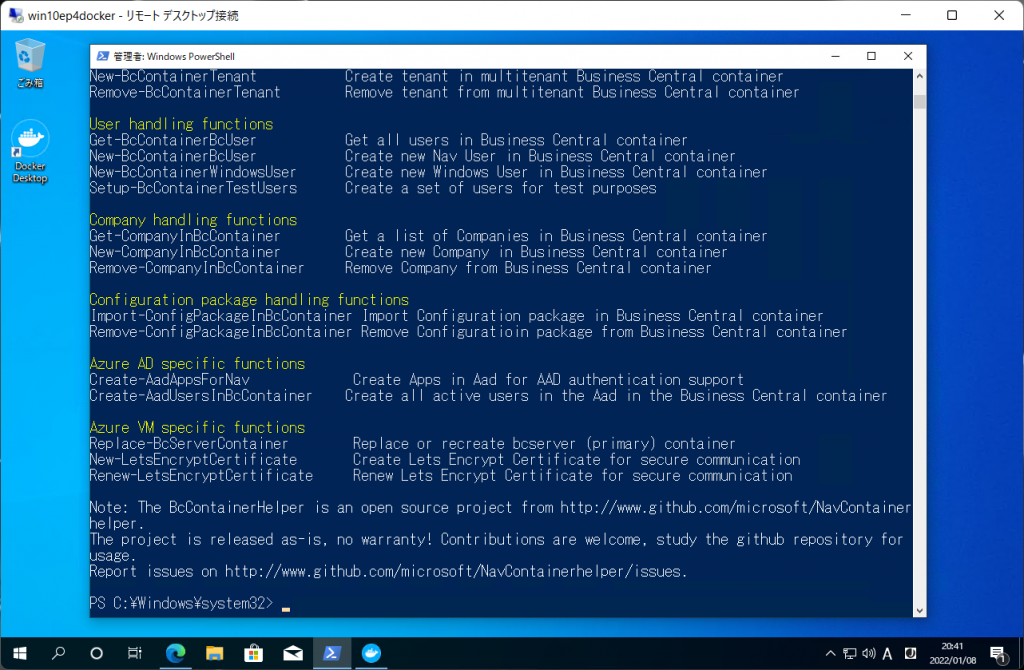Viewport: 1024px width, 670px height.
Task: Minimize the Remote Desktop window
Action: point(905,15)
